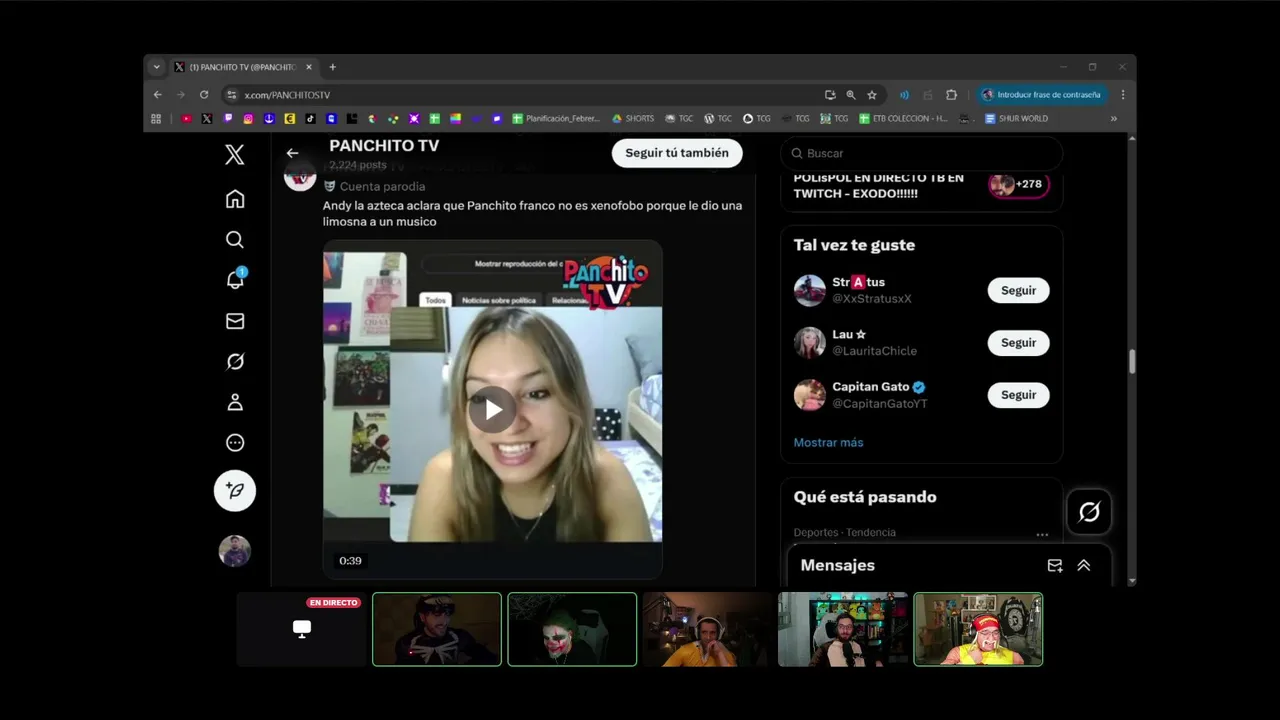Click the Cuenta parodia label
The image size is (1280, 720).
point(382,186)
